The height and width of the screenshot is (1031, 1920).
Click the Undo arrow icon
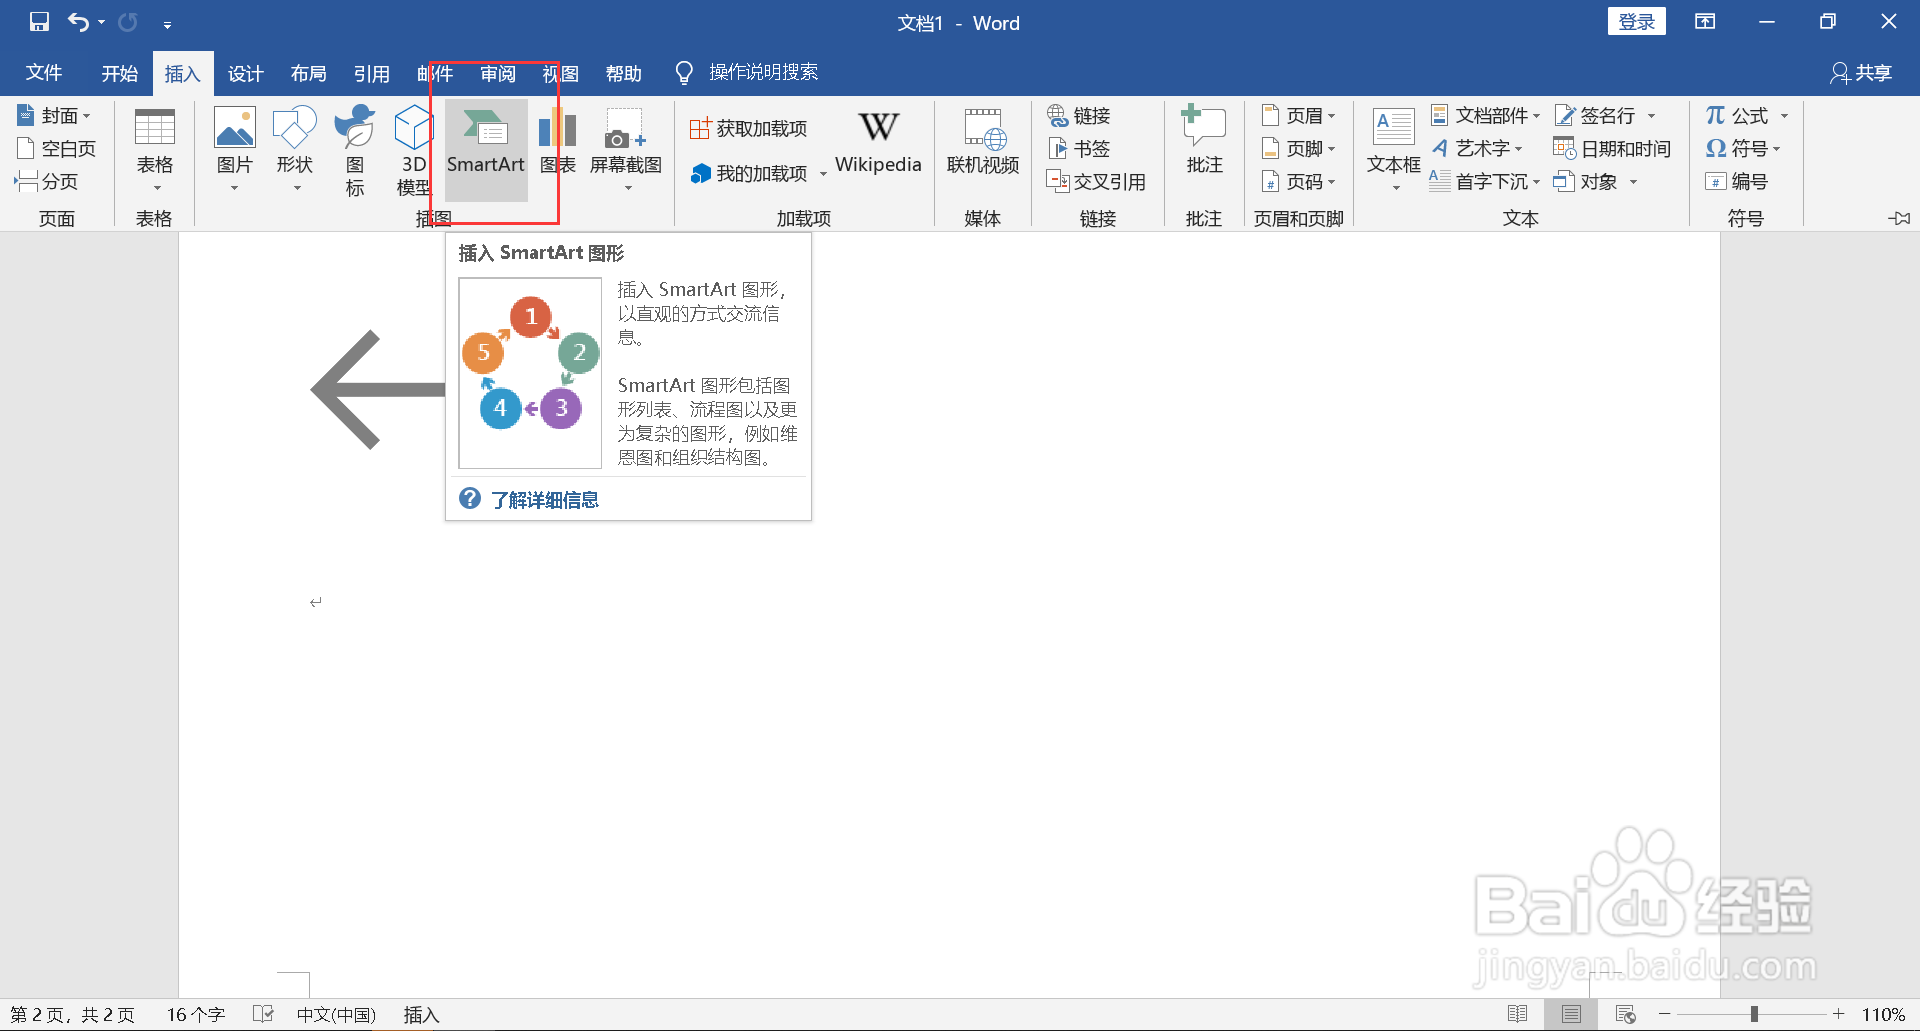(78, 22)
